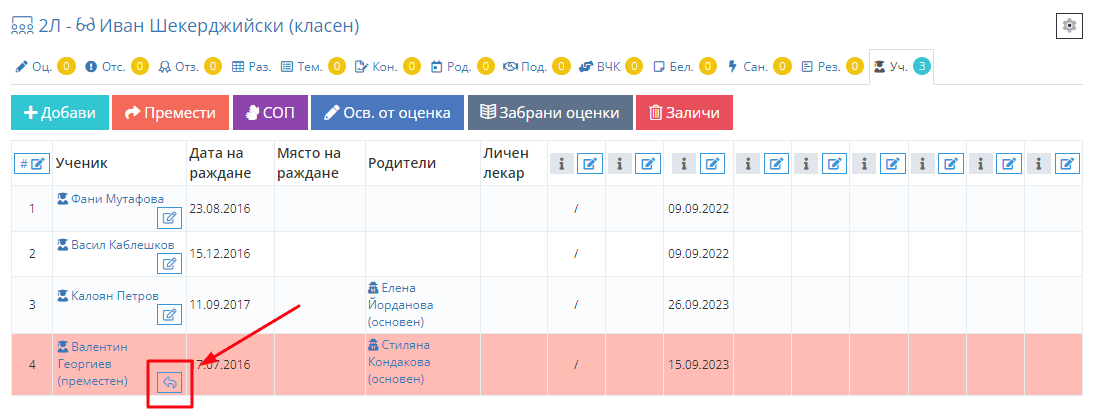Click edit icon next to Калоян Петров
Image resolution: width=1095 pixels, height=420 pixels.
169,315
